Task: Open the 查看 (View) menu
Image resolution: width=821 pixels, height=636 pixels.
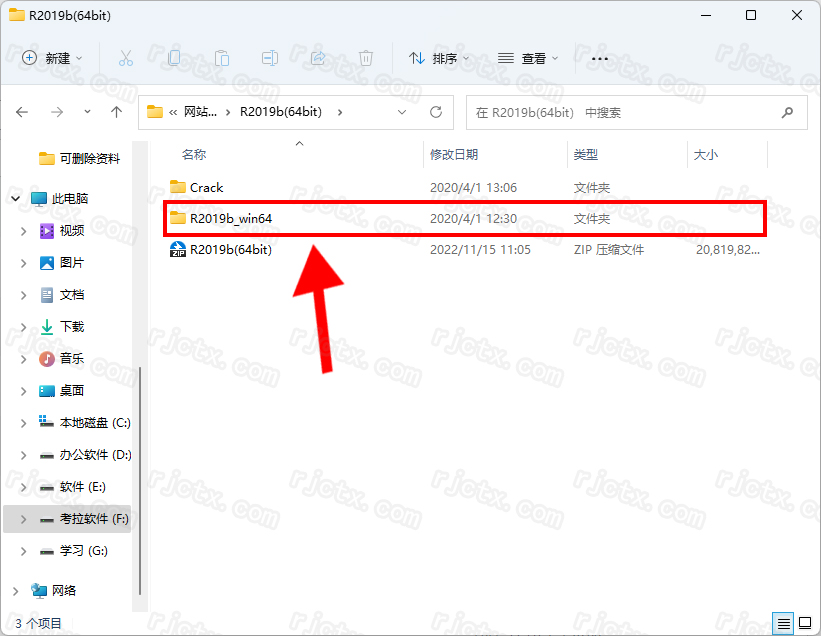Action: (x=528, y=59)
